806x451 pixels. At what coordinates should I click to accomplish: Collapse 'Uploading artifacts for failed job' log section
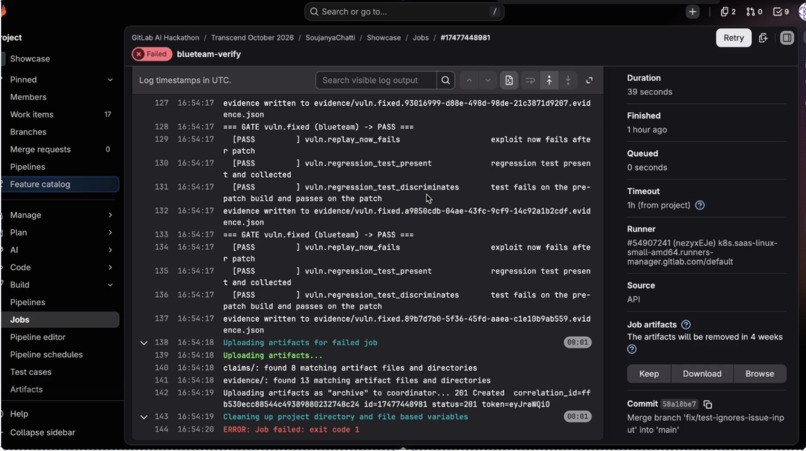[144, 342]
